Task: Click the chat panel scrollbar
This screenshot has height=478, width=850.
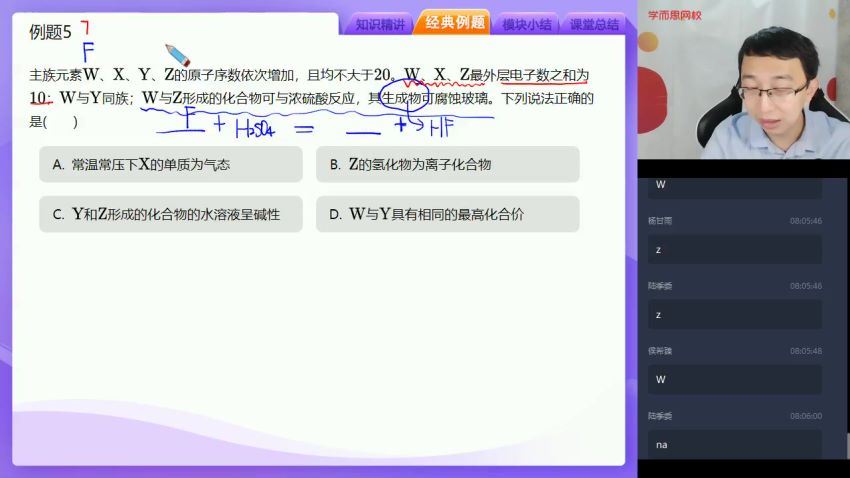Action: pyautogui.click(x=847, y=445)
